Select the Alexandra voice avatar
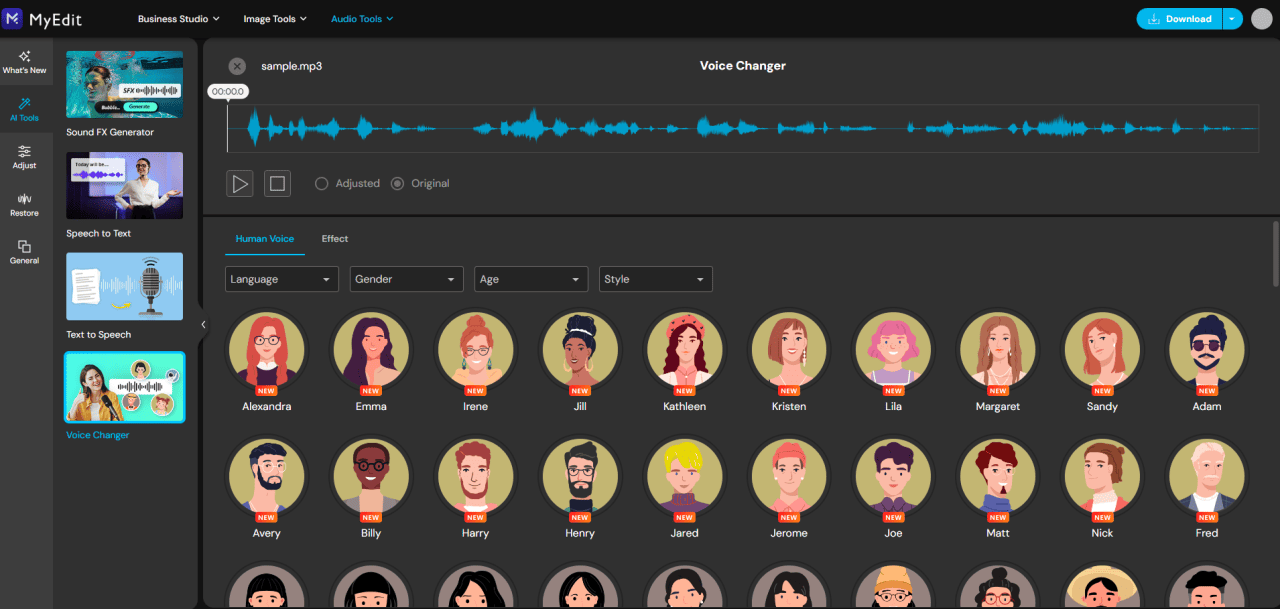The width and height of the screenshot is (1280, 609). (266, 349)
